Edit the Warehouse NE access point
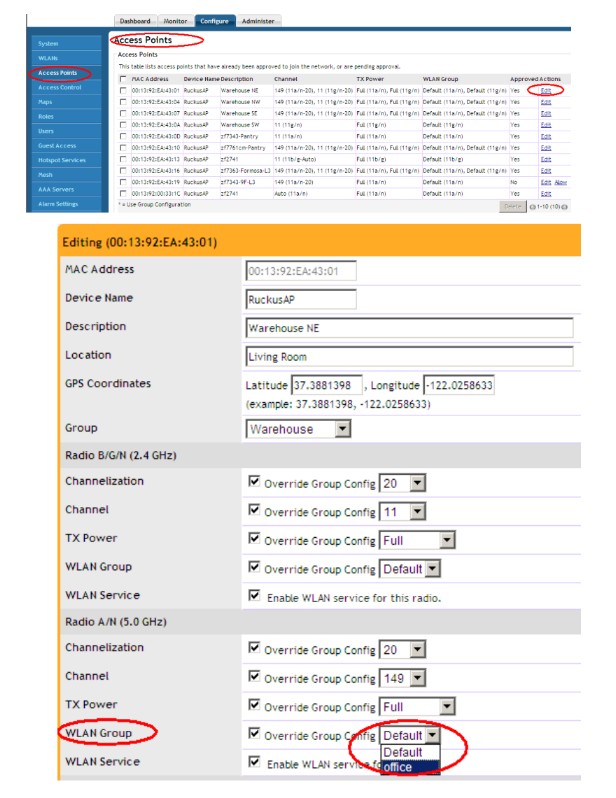This screenshot has height=798, width=616. [x=546, y=91]
